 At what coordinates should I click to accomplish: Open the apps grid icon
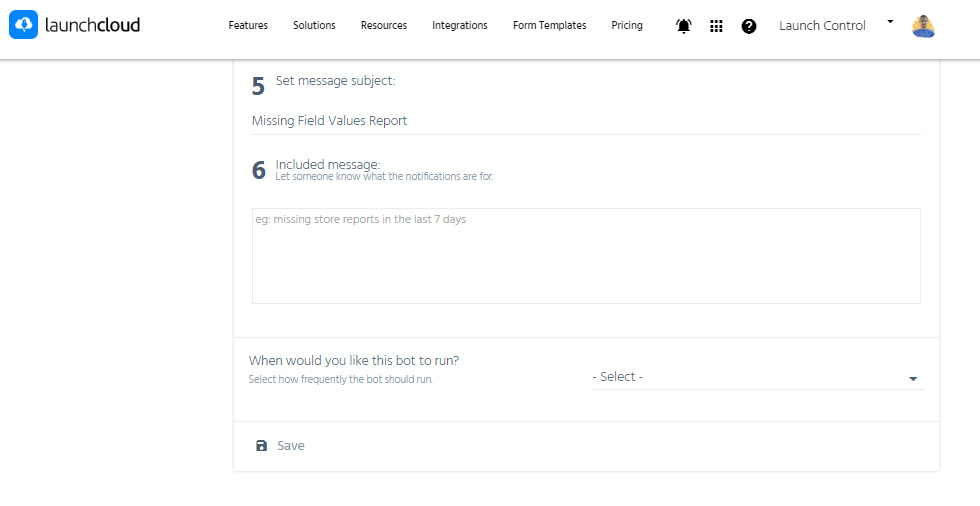tap(716, 26)
